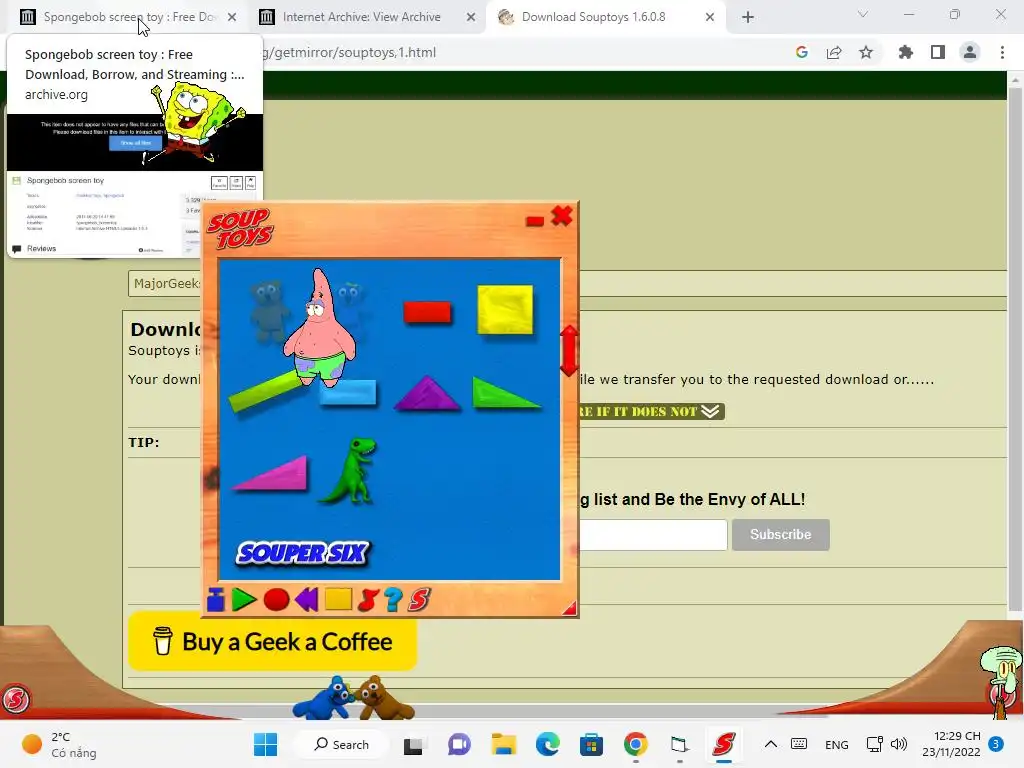
Task: Bookmark this page with the star
Action: pyautogui.click(x=866, y=52)
